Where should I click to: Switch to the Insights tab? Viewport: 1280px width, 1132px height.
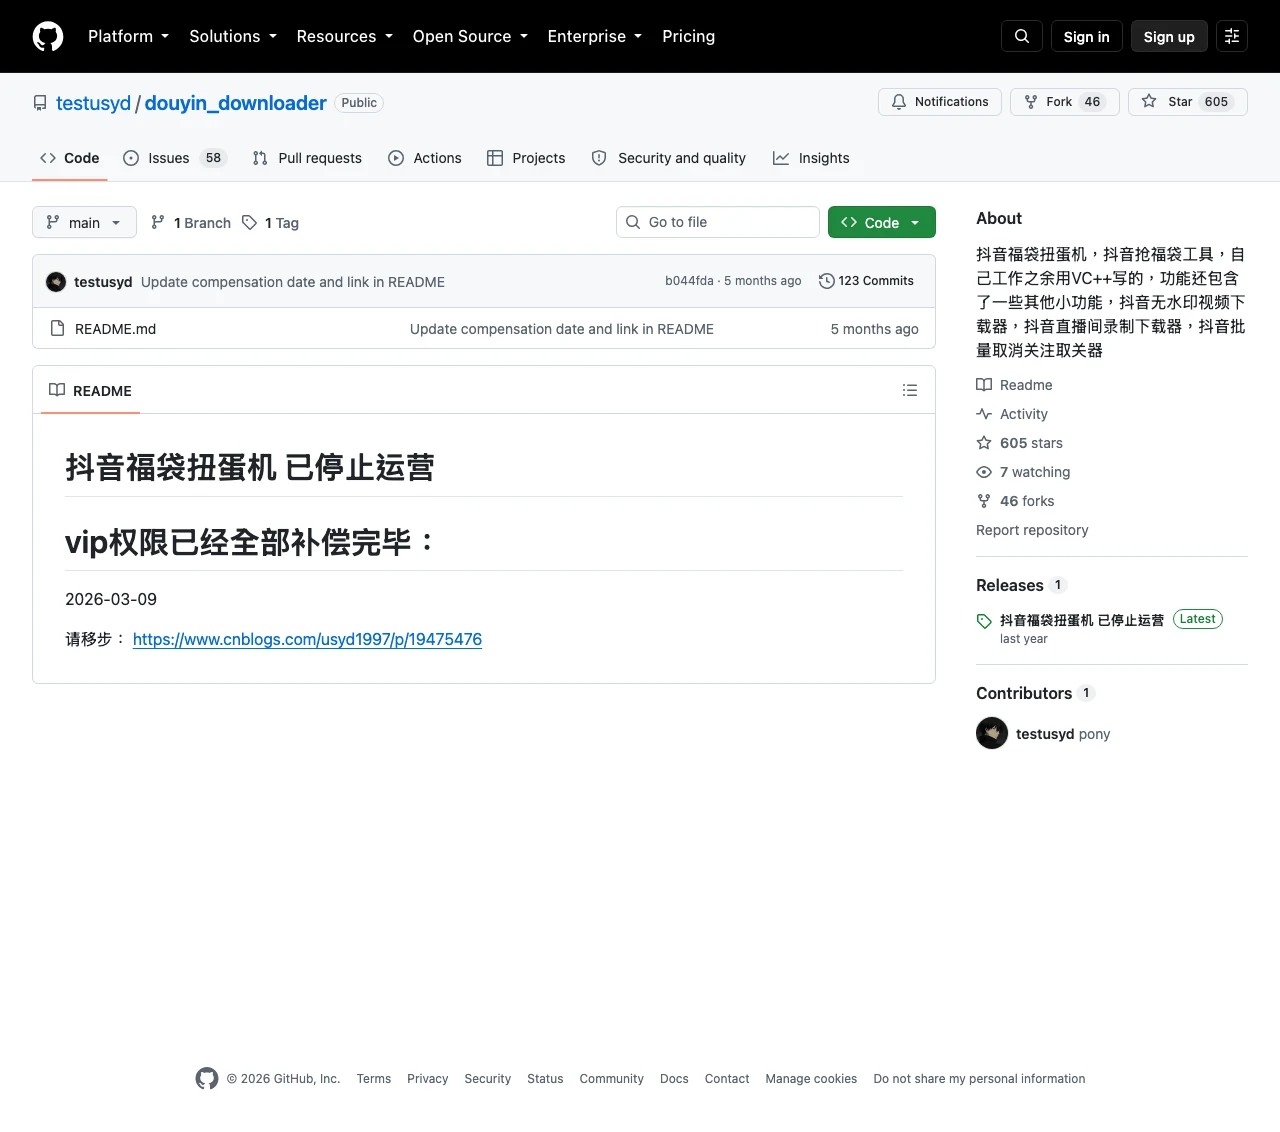(x=811, y=158)
